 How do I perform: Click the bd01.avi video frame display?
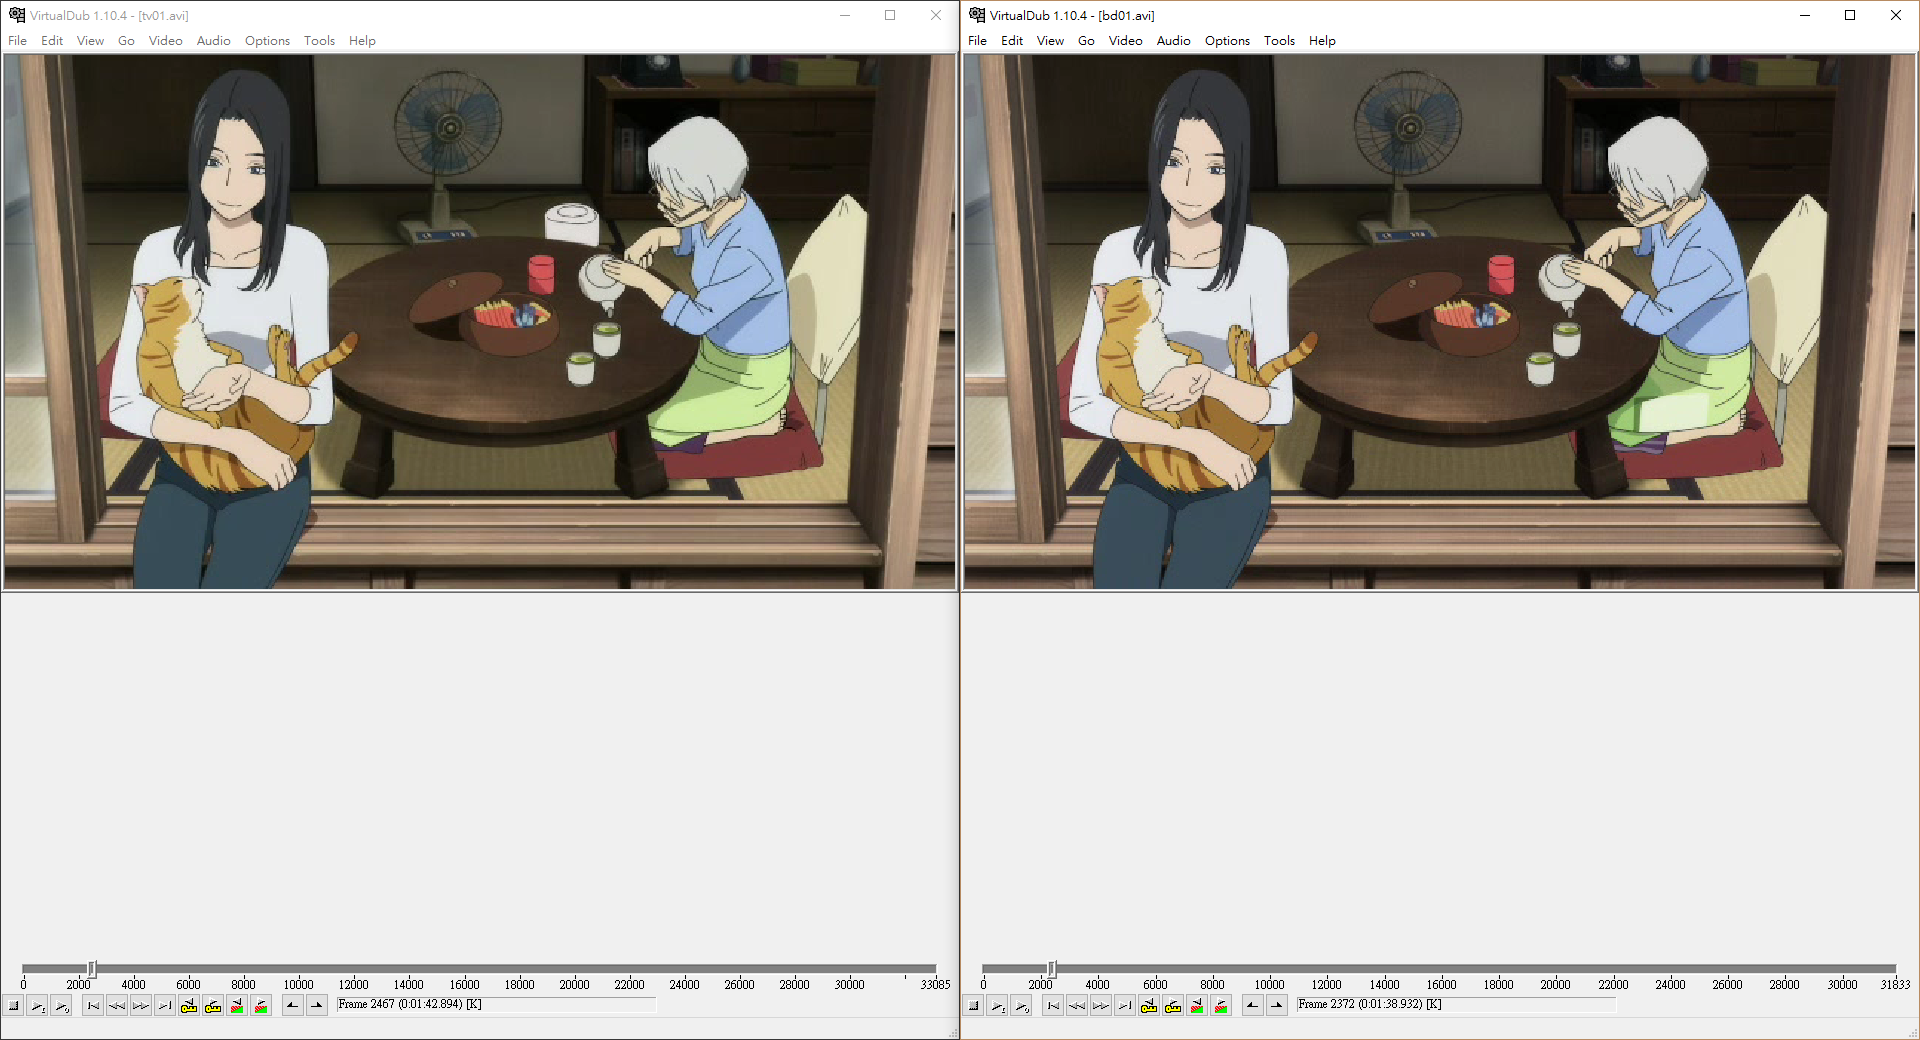pos(1440,322)
